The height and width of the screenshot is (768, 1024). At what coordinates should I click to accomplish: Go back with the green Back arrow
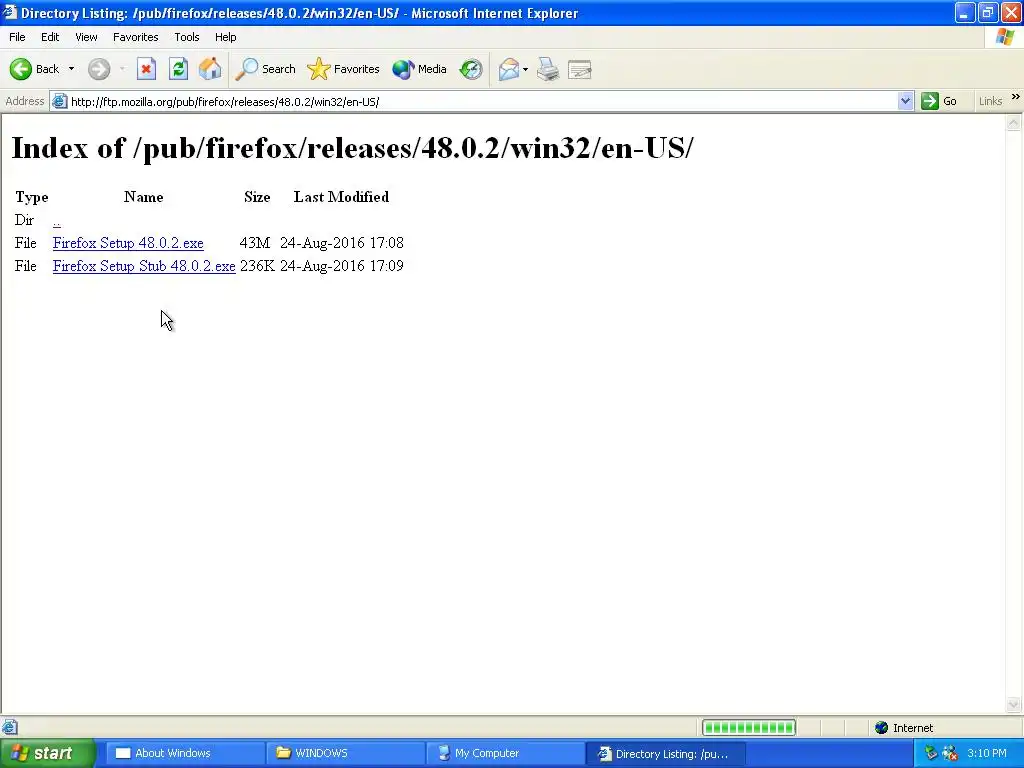[x=35, y=69]
